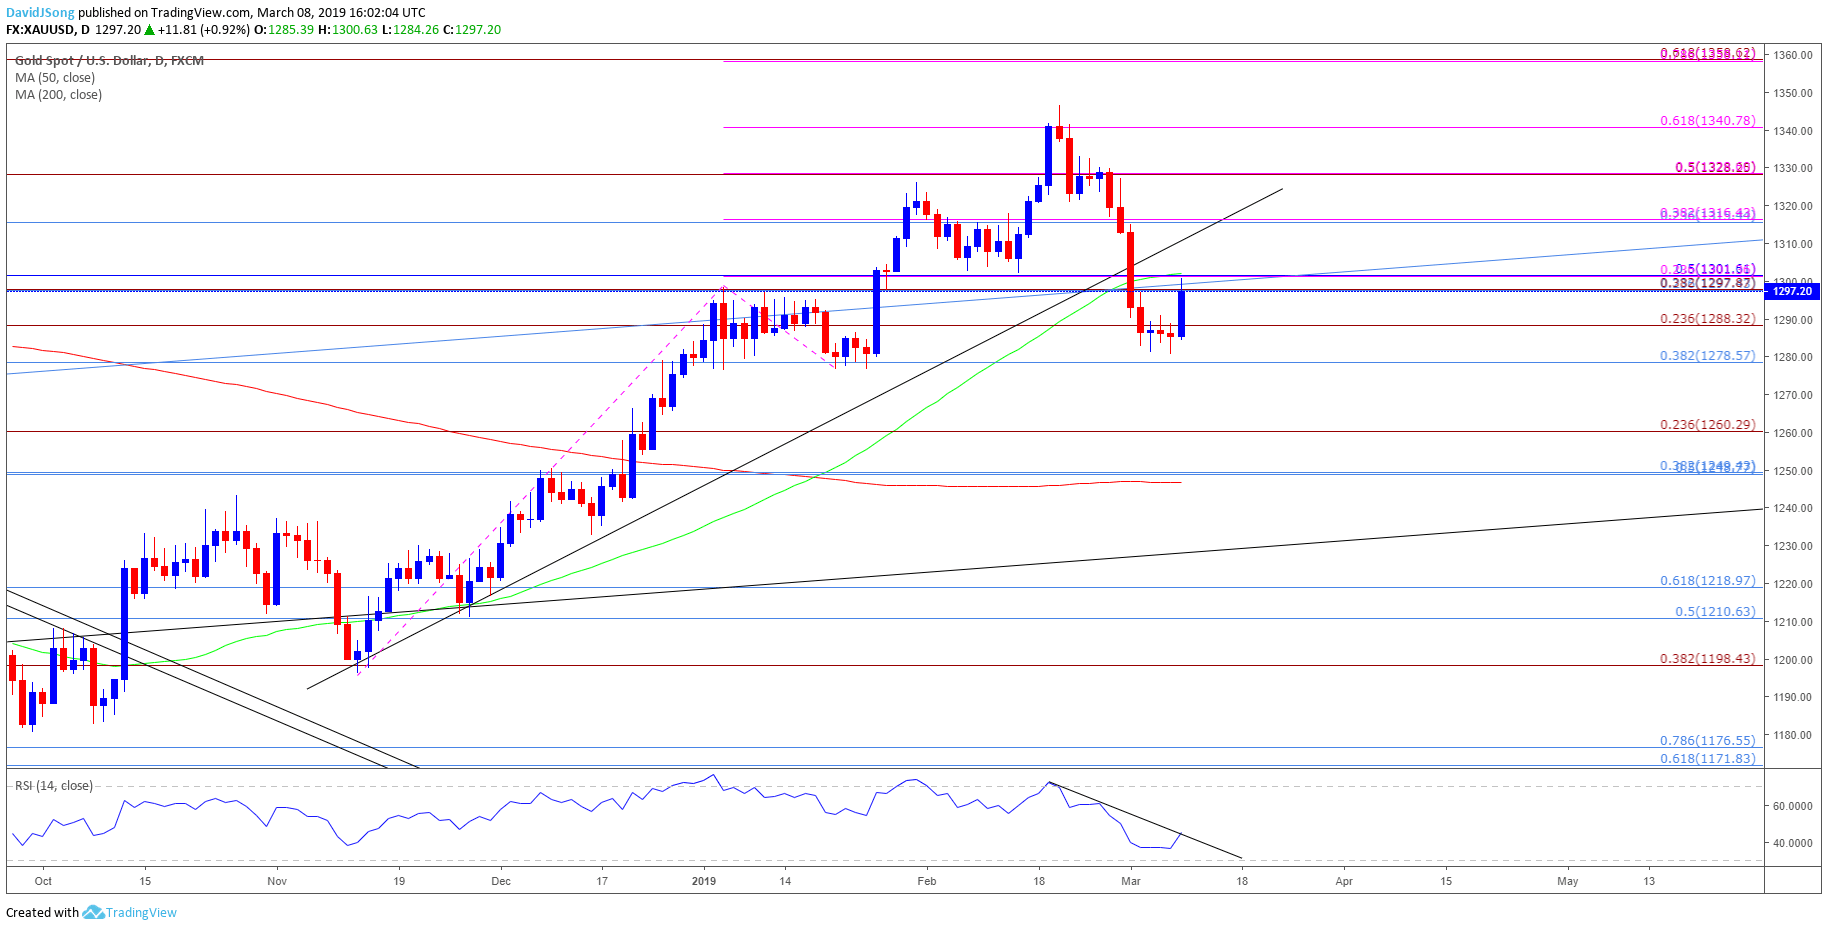Screen dimensions: 1828x930
Task: Open the TradingView link in footer
Action: click(x=141, y=912)
